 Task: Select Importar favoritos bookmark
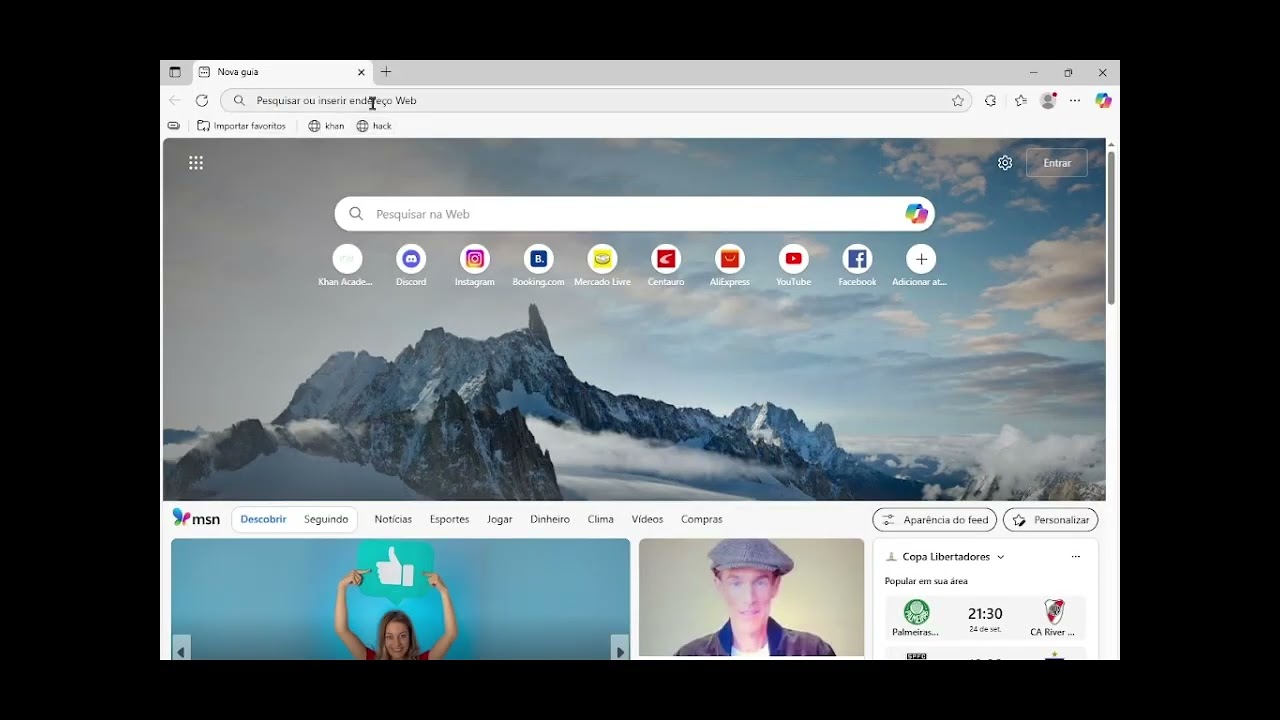coord(241,126)
